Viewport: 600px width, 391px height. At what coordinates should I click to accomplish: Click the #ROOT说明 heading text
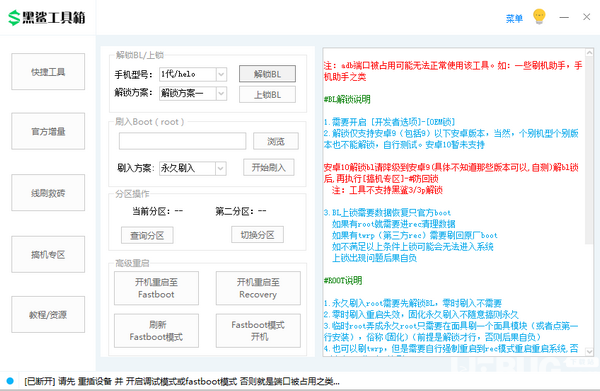(343, 280)
